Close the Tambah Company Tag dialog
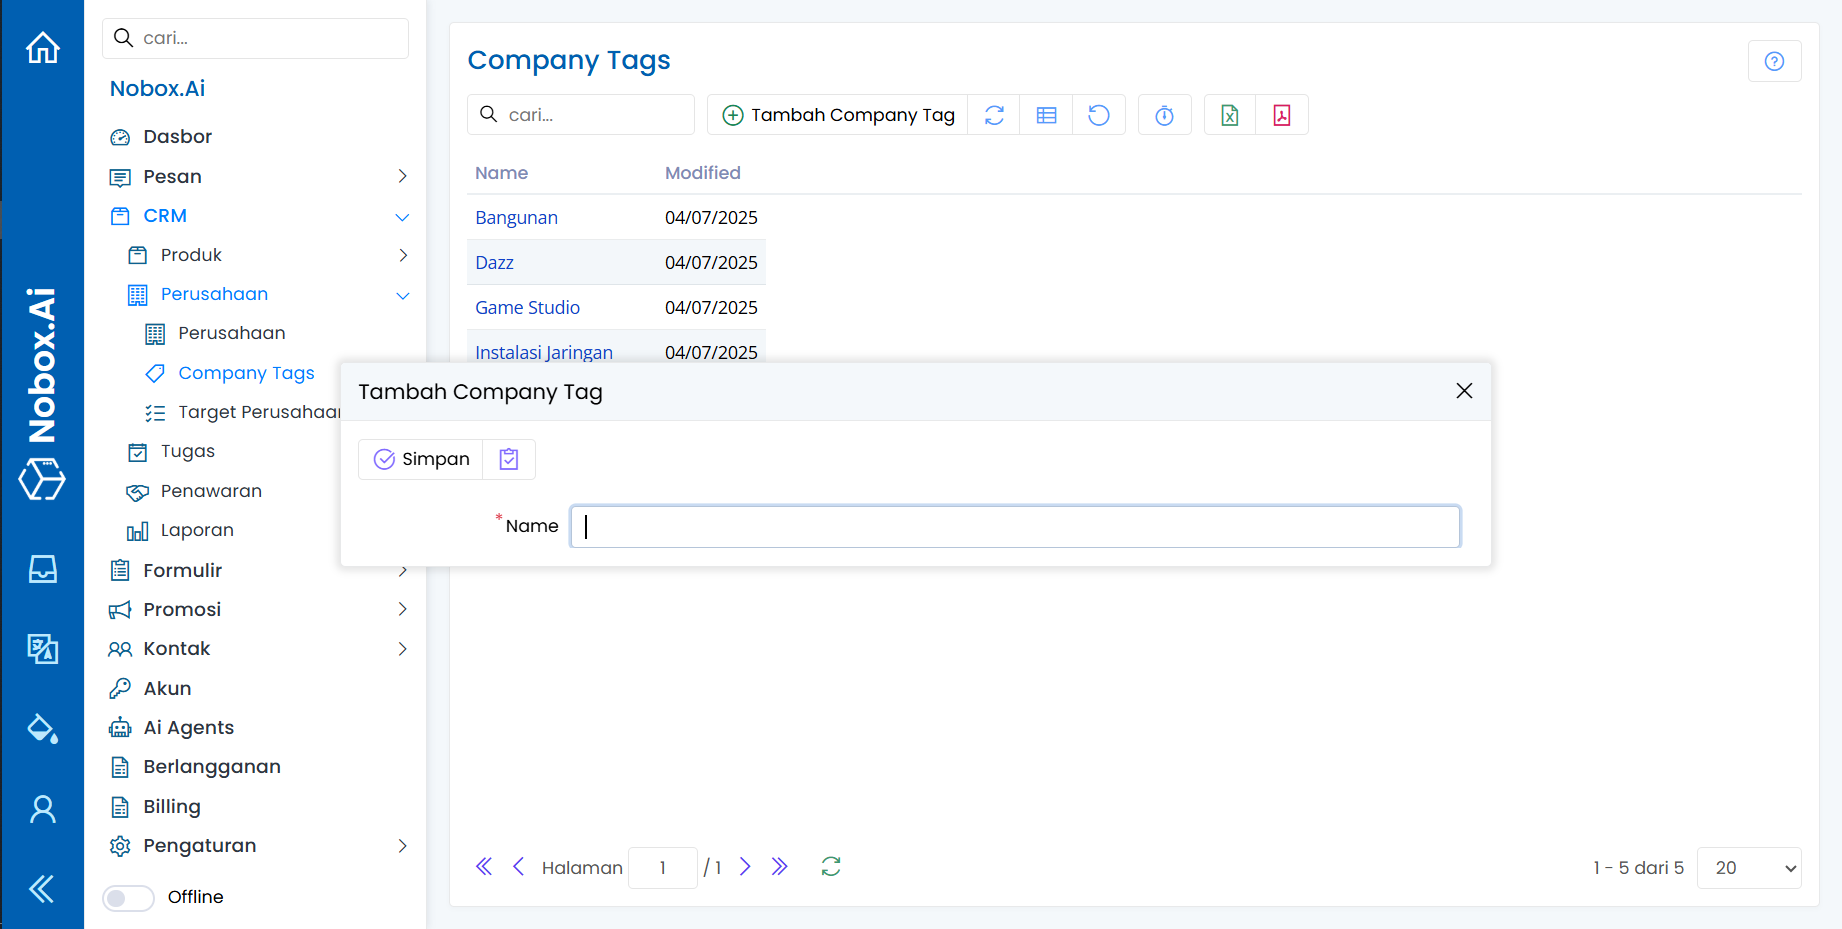Screen dimensions: 1842x929 coord(1464,391)
